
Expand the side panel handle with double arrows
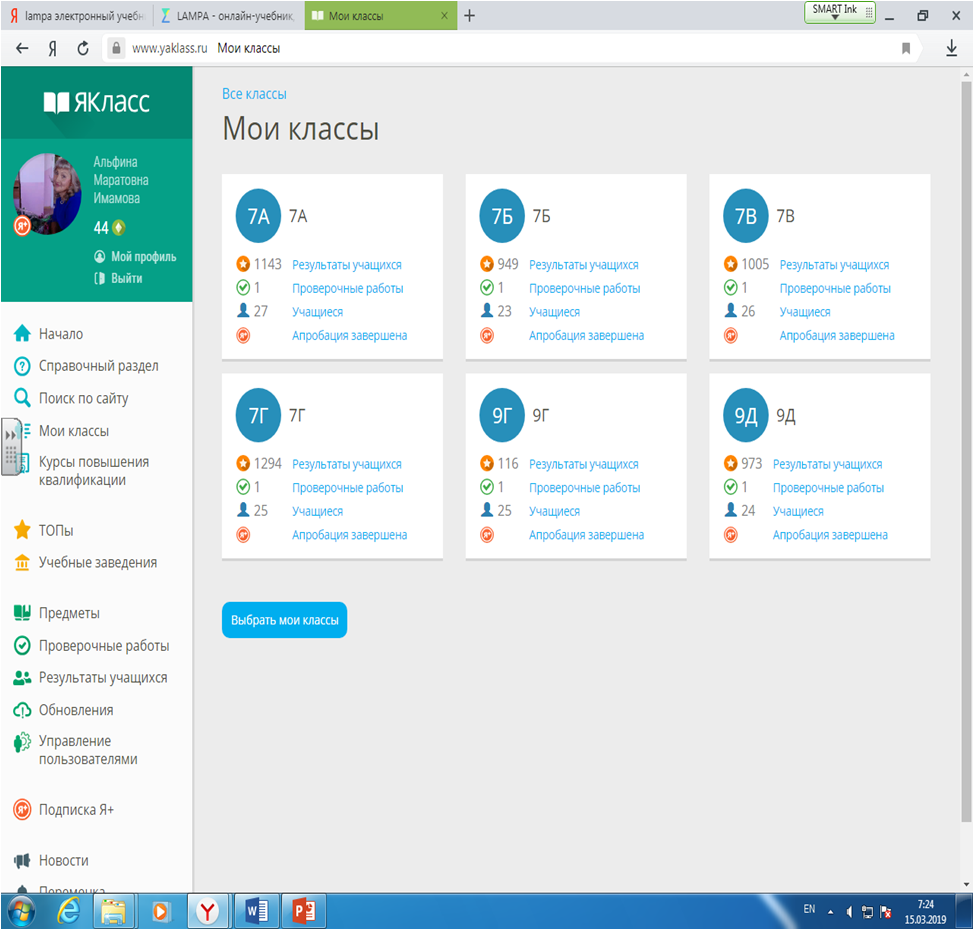click(x=11, y=447)
